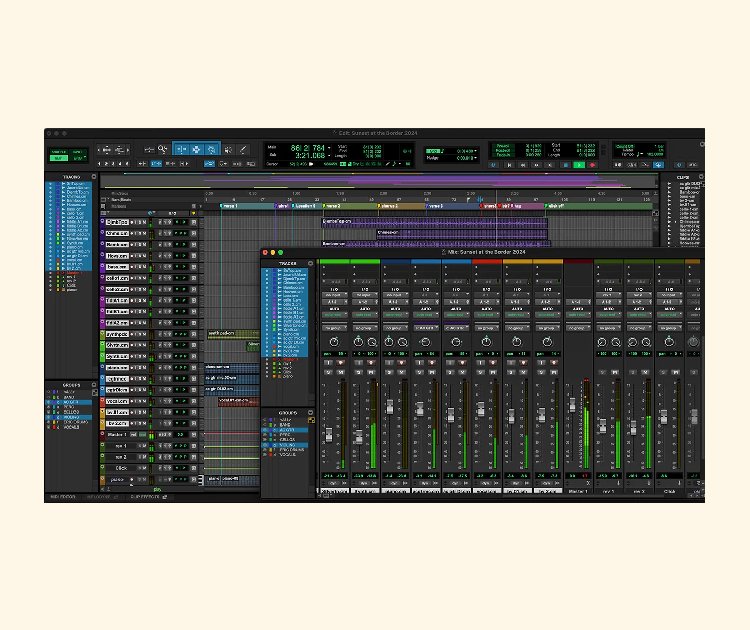This screenshot has height=630, width=750.
Task: Click the Fast Forward transport button
Action: (537, 165)
